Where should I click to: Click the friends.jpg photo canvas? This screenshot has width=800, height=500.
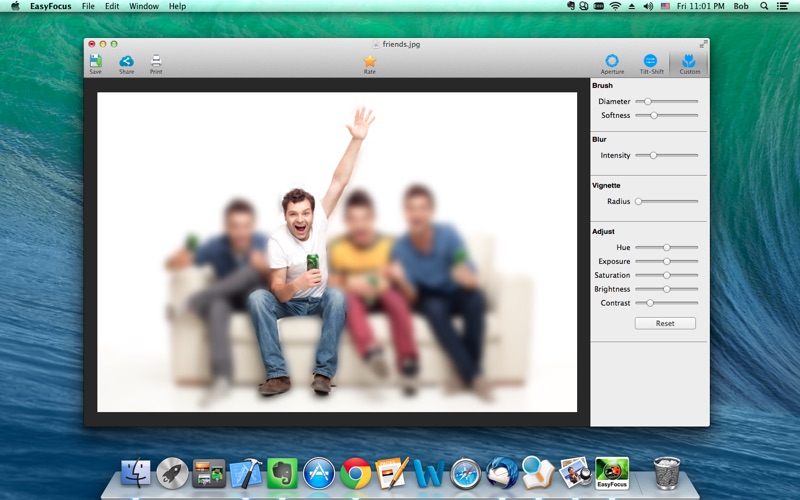point(337,252)
